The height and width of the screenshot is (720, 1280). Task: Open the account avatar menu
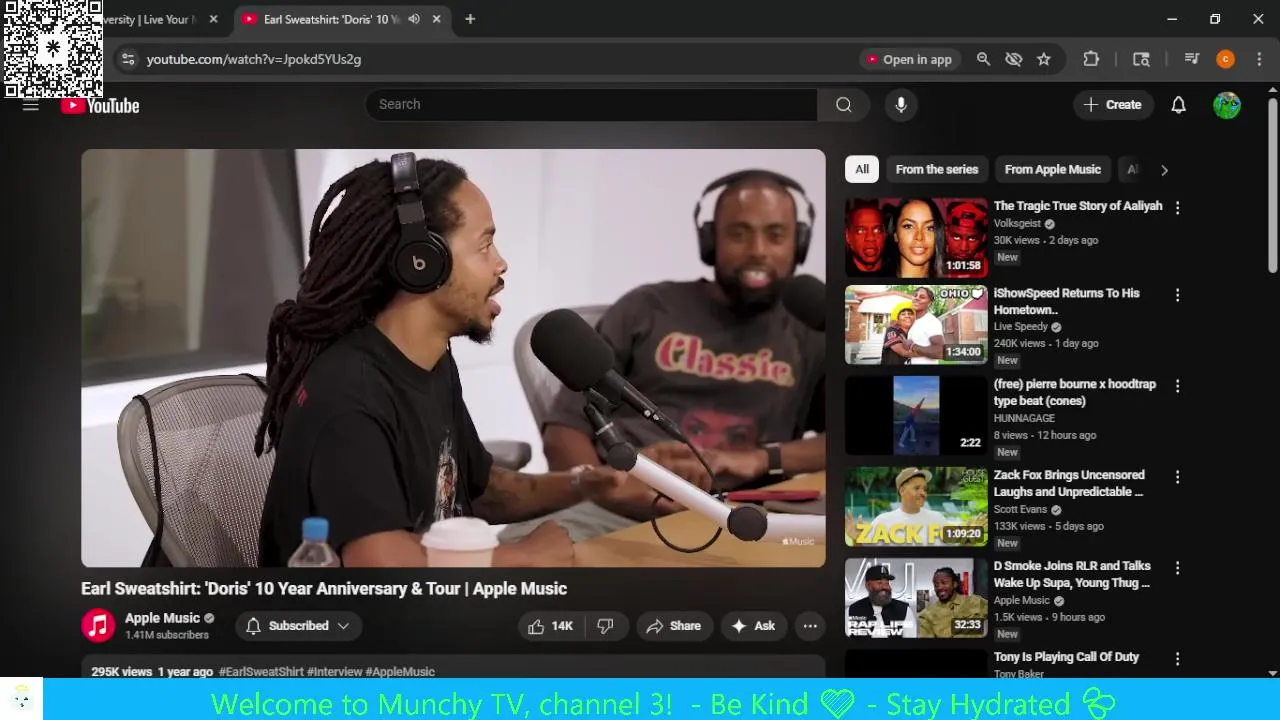coord(1227,105)
